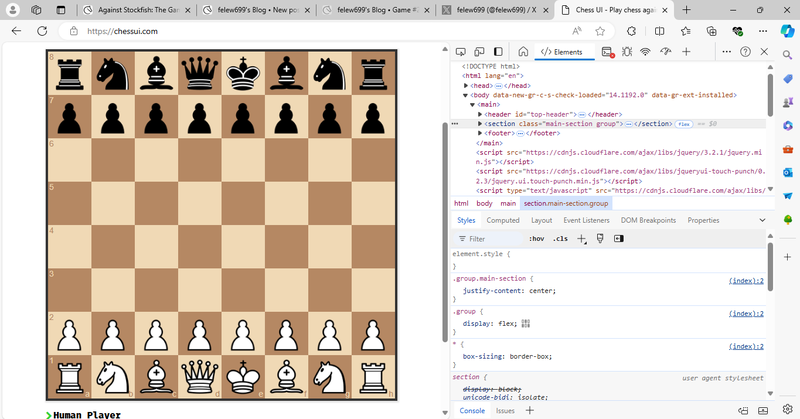Expand the header top-header node

482,114
